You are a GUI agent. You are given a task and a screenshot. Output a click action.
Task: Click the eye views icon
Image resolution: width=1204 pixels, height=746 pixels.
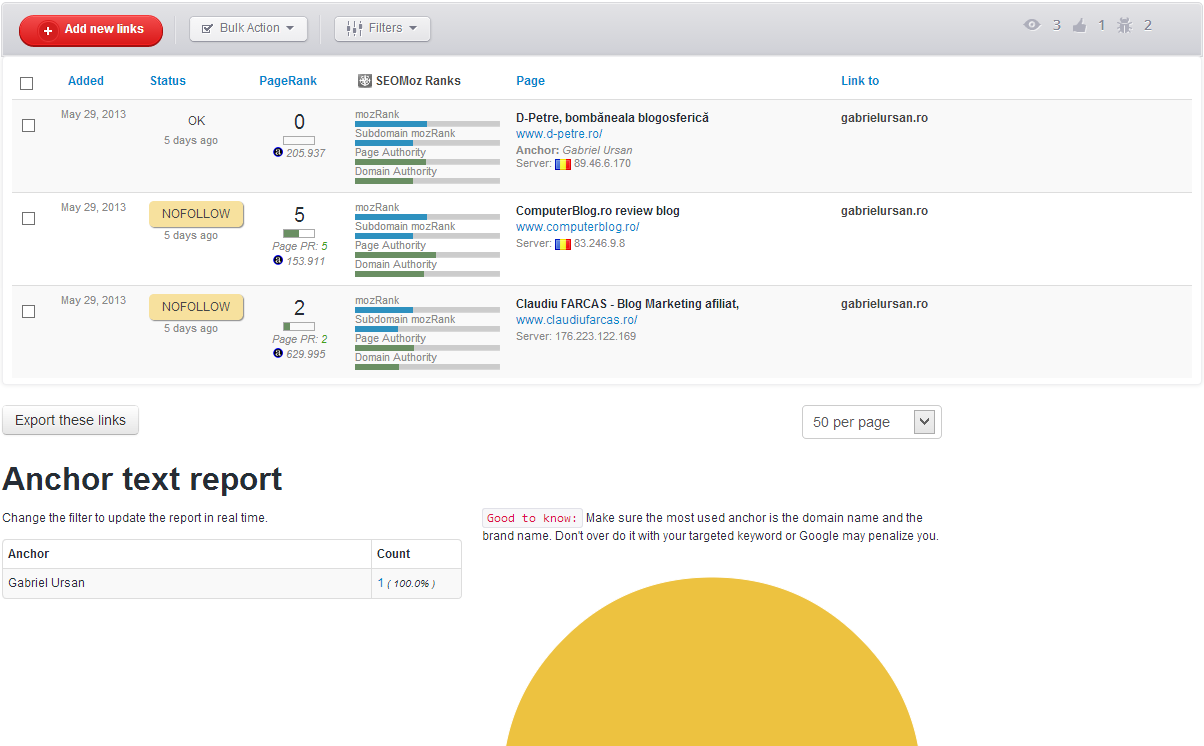pos(1032,26)
